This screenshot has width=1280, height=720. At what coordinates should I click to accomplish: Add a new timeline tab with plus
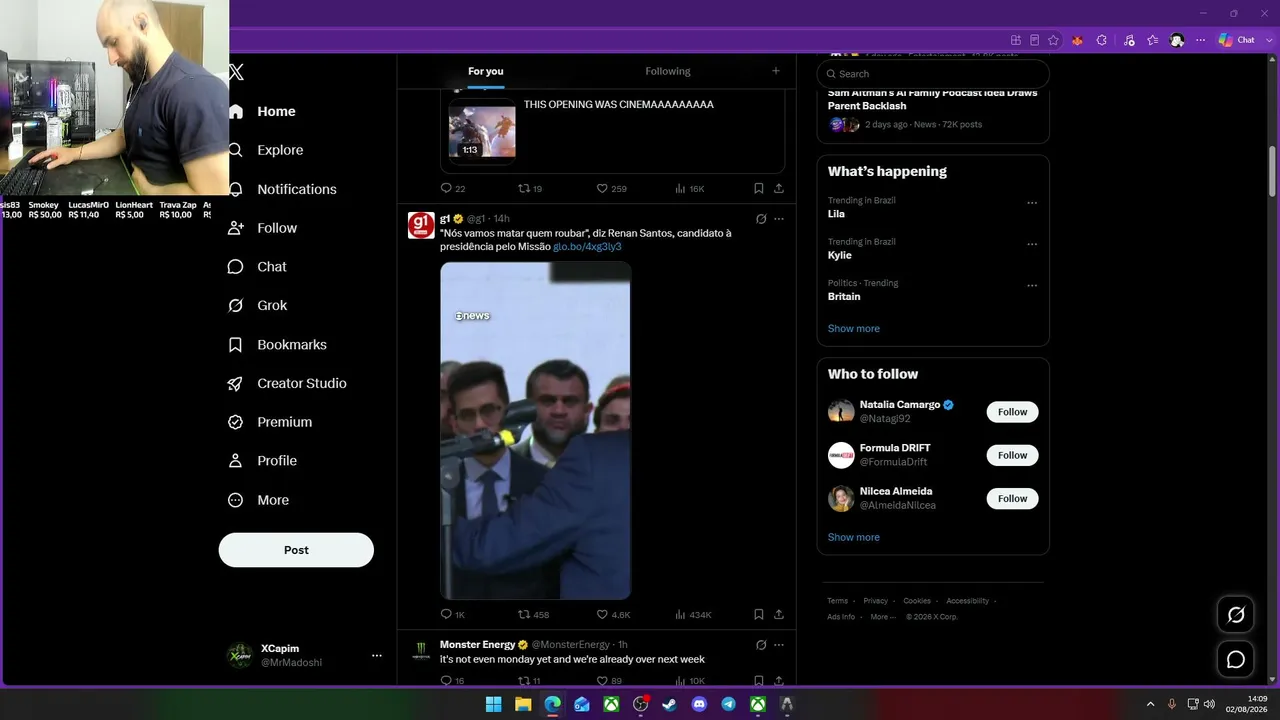tap(776, 71)
